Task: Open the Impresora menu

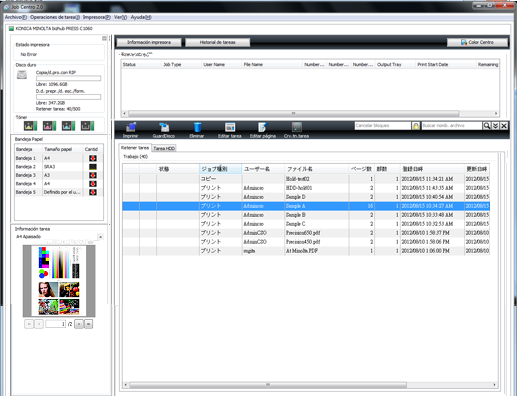Action: click(x=97, y=17)
